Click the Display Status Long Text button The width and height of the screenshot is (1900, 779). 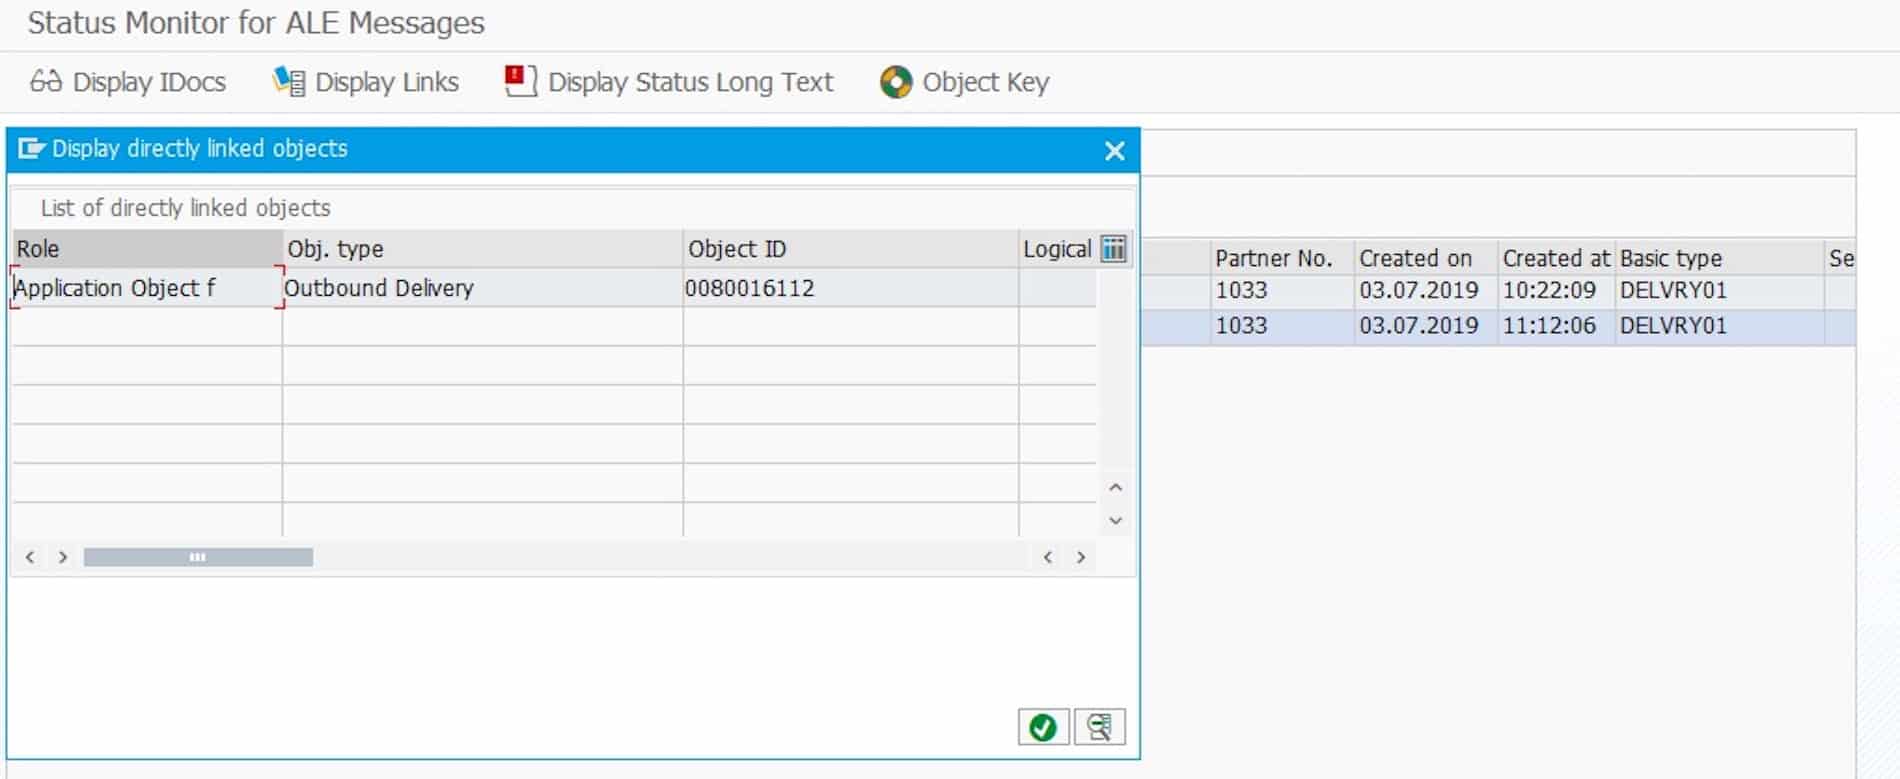(x=669, y=82)
